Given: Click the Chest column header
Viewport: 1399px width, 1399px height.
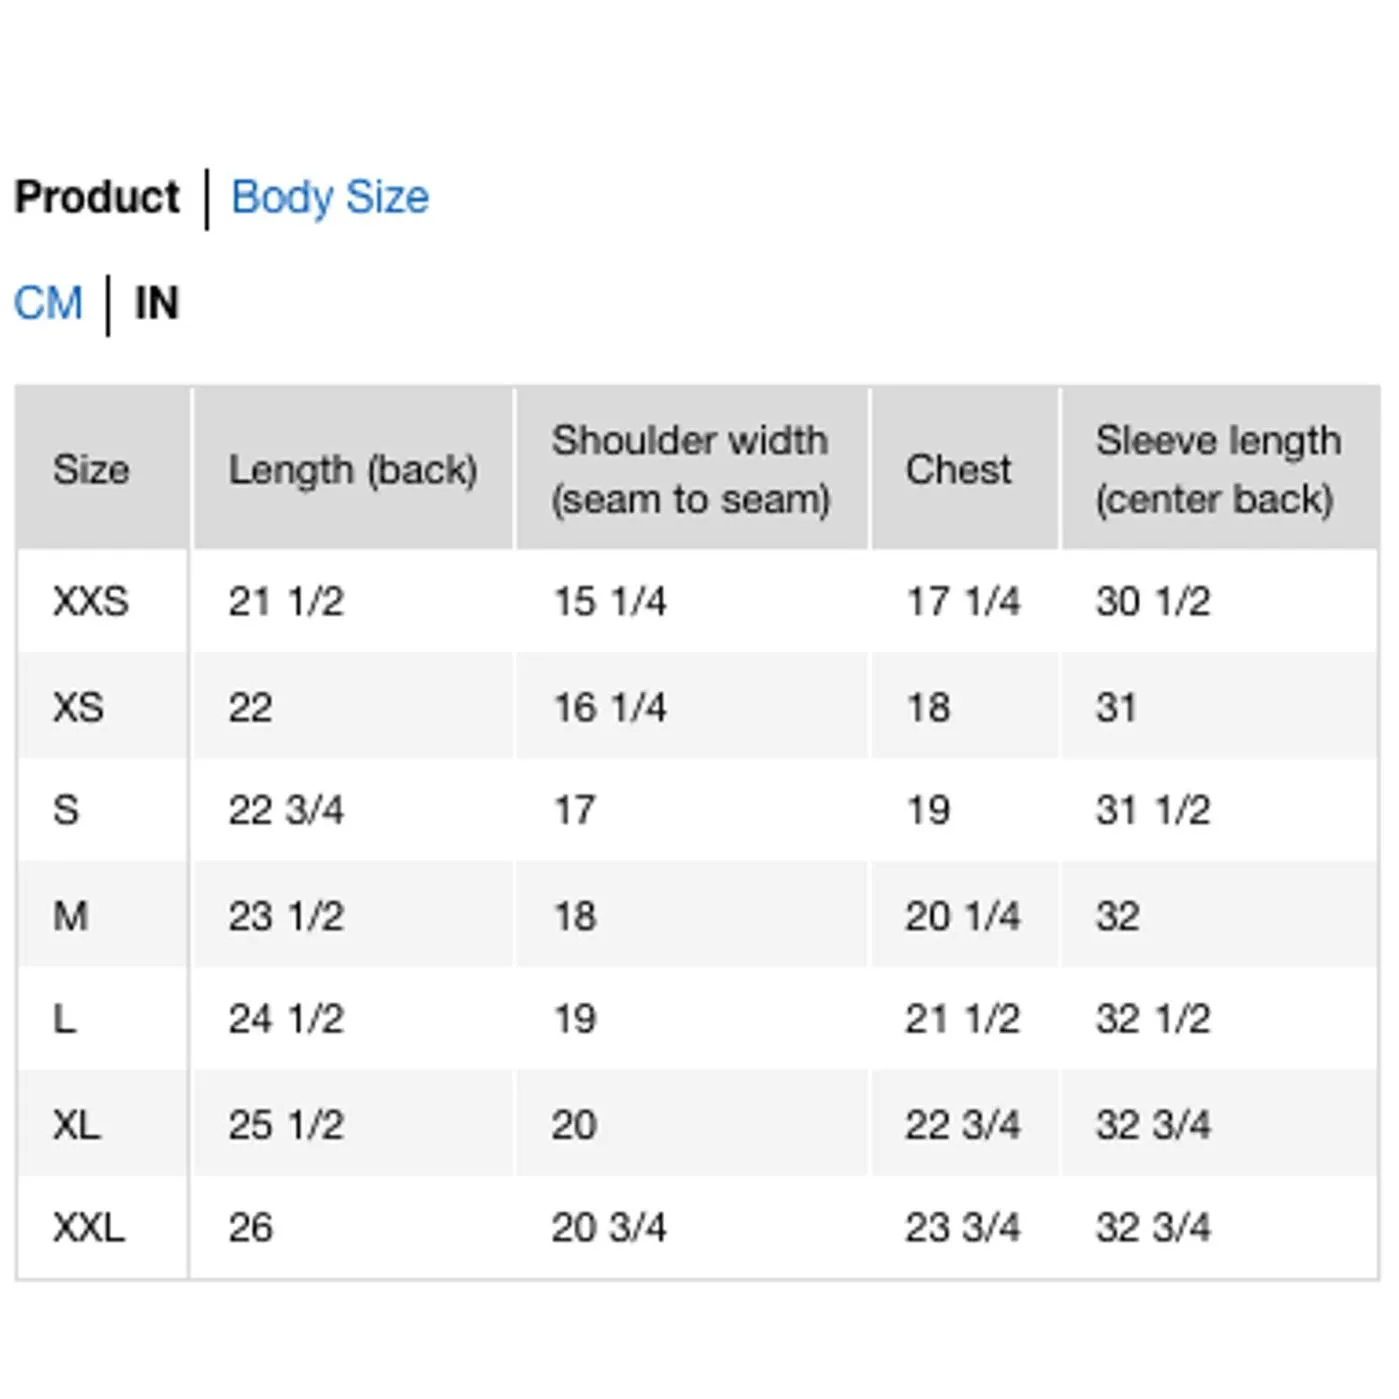Looking at the screenshot, I should click(958, 469).
